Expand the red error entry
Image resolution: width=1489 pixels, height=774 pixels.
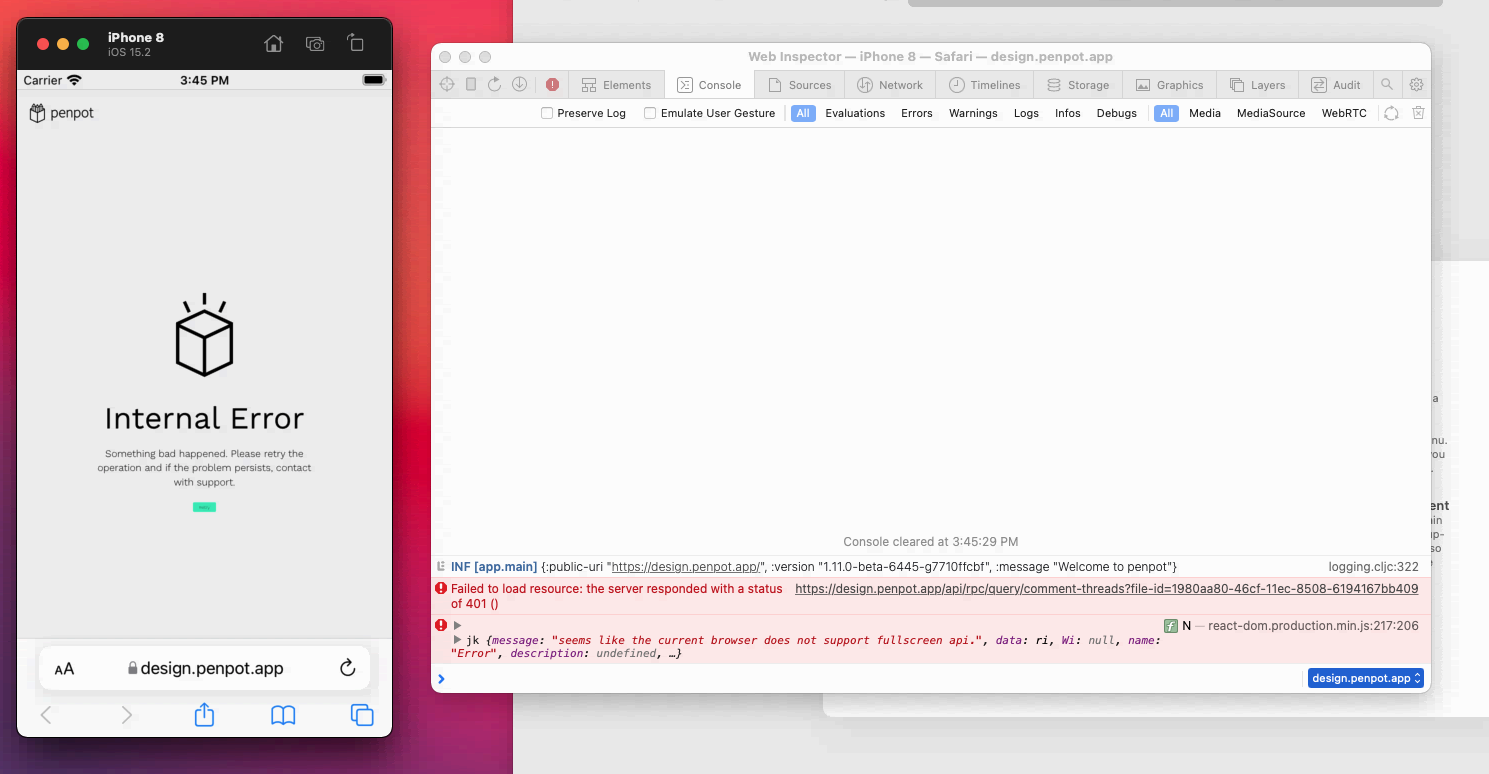pyautogui.click(x=457, y=625)
